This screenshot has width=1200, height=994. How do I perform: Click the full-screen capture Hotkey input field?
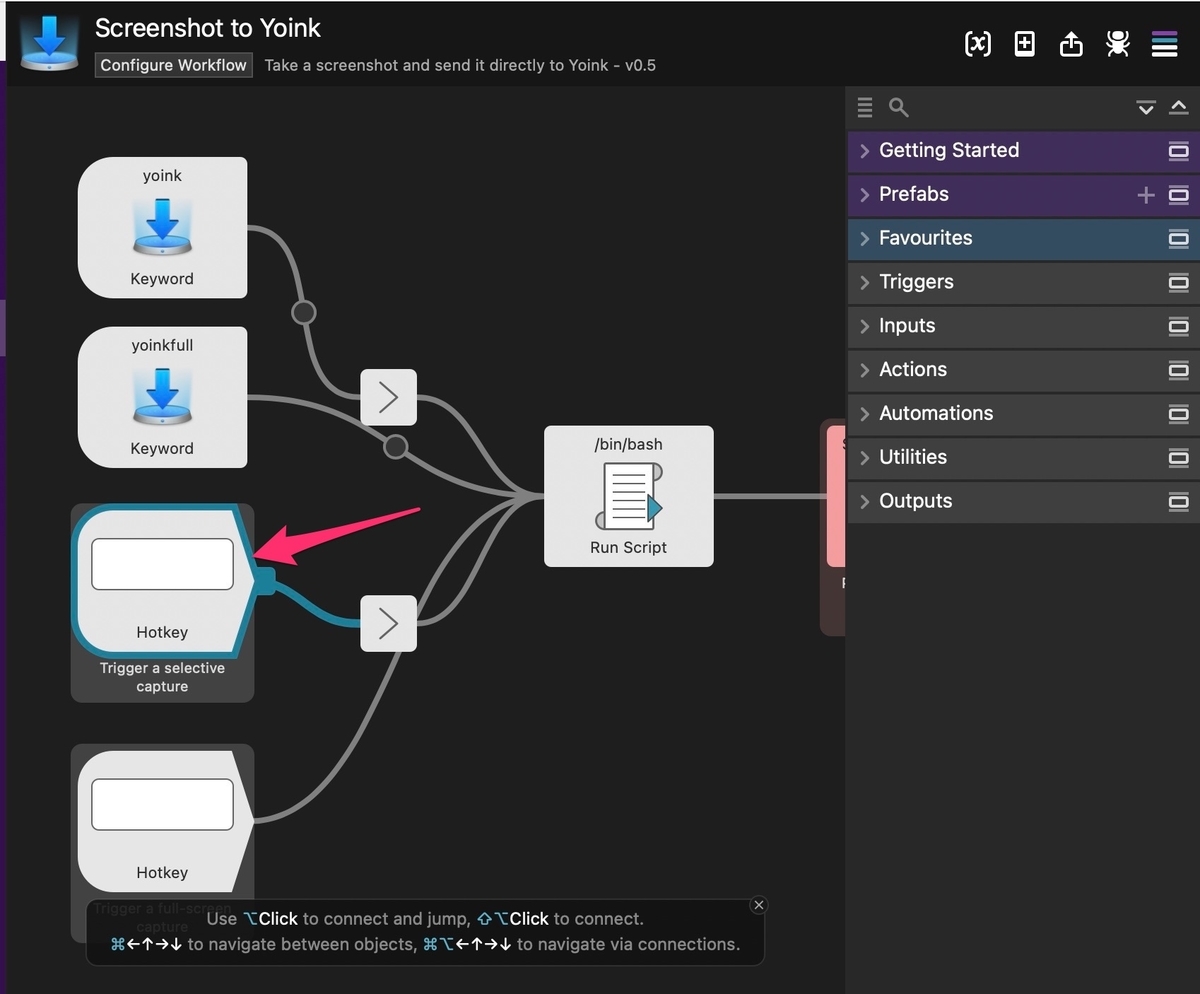pyautogui.click(x=162, y=804)
